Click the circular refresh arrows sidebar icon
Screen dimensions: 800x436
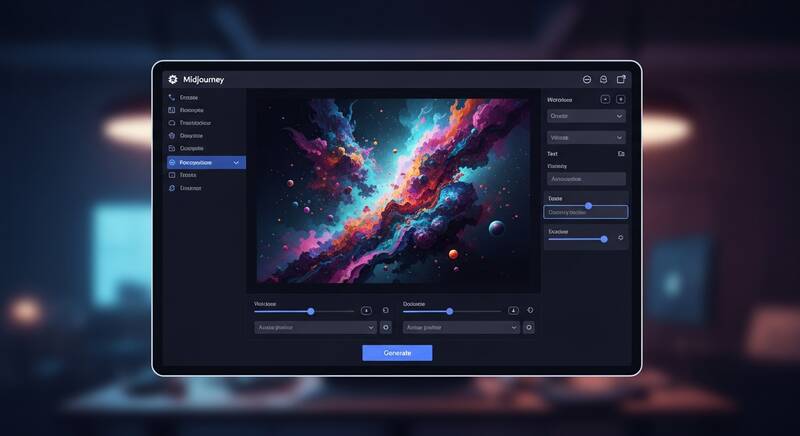click(x=172, y=188)
